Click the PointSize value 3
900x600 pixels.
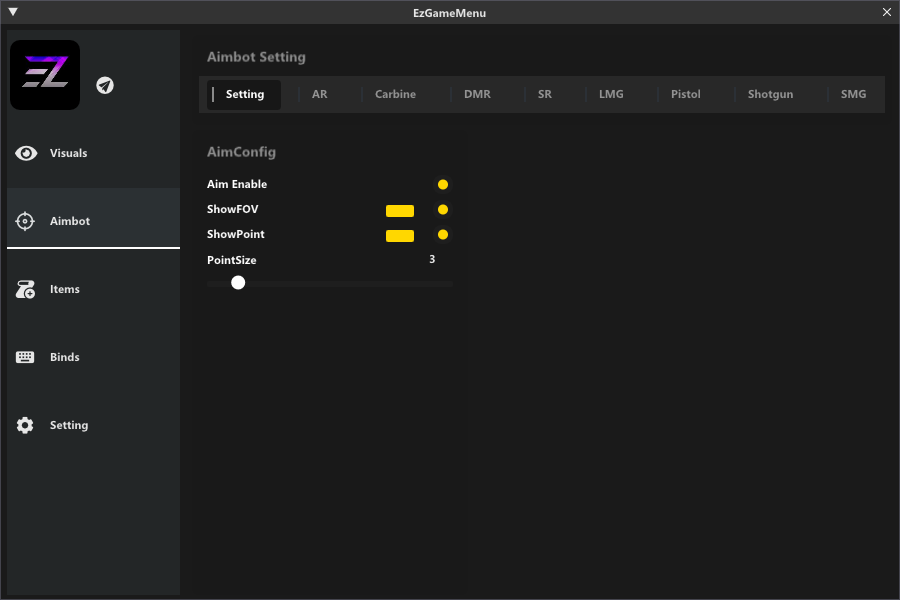tap(432, 260)
